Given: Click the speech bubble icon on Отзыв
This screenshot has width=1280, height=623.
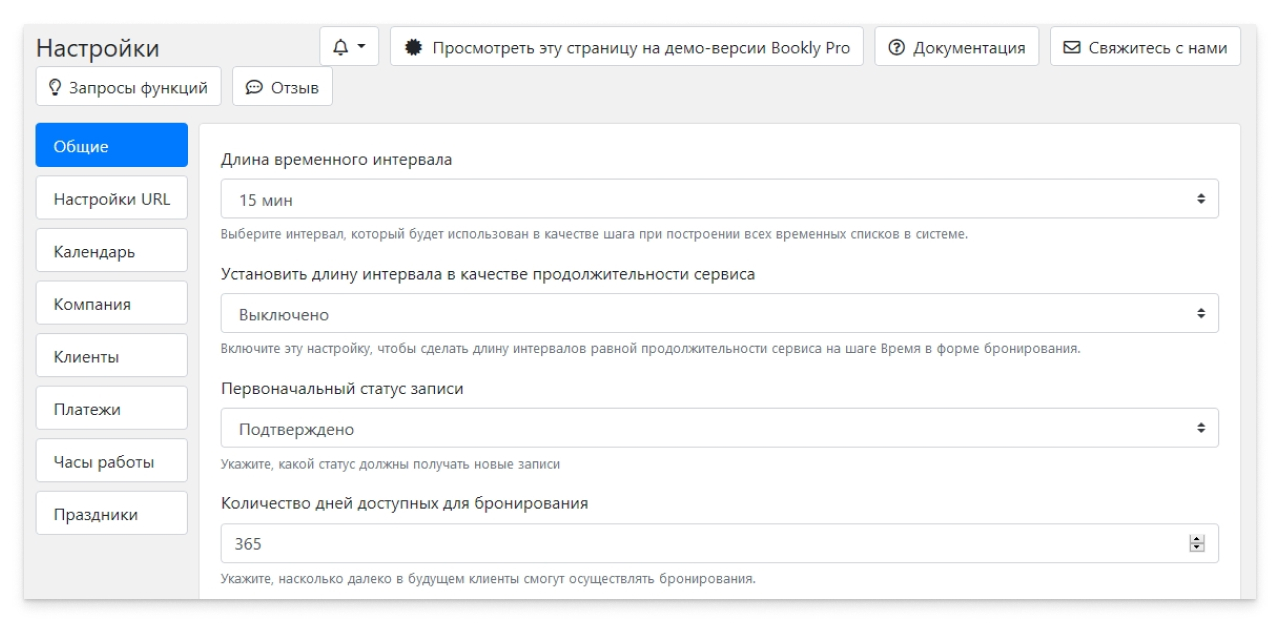Looking at the screenshot, I should coord(255,89).
